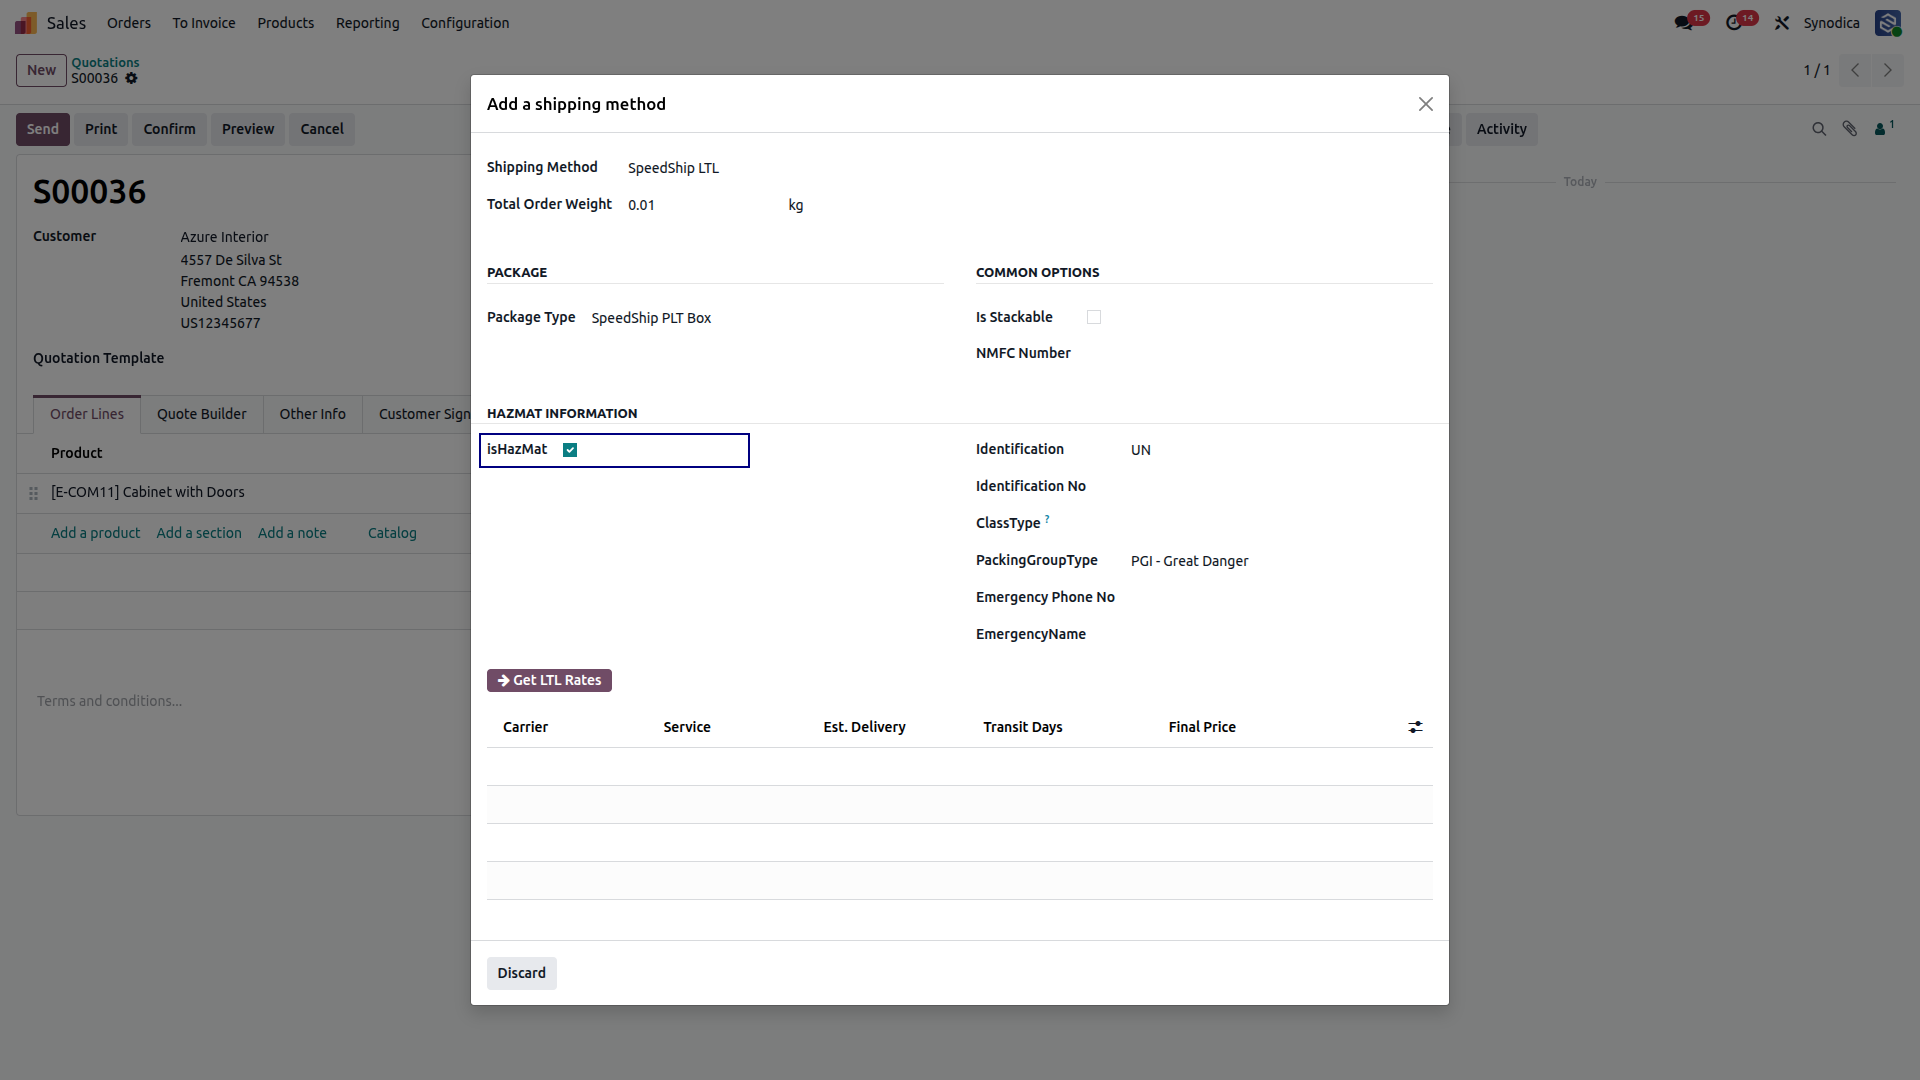Sort by the Transit Days column header

click(x=1022, y=727)
